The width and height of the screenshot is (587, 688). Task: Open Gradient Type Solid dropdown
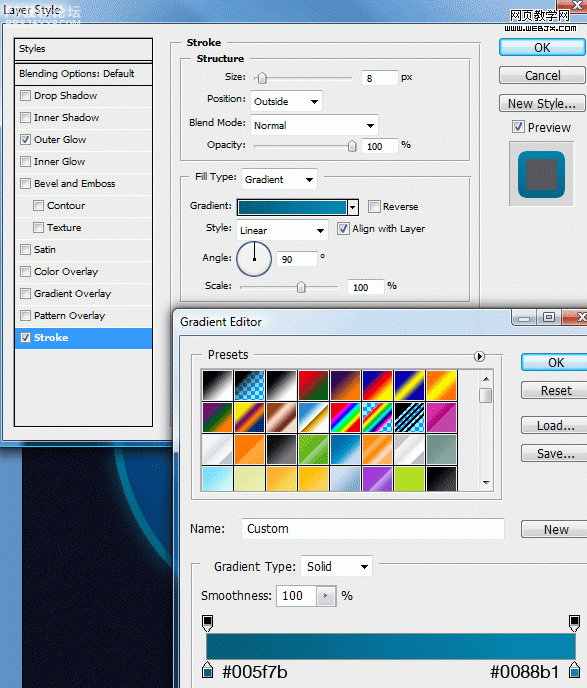[336, 566]
